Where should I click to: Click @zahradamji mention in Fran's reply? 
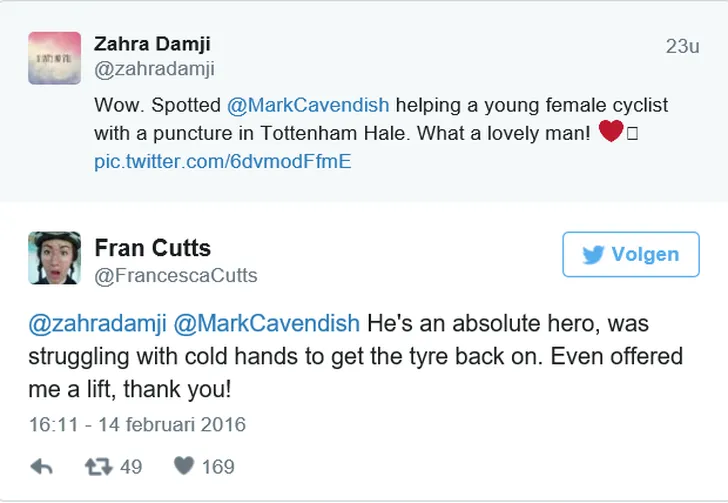click(x=96, y=324)
